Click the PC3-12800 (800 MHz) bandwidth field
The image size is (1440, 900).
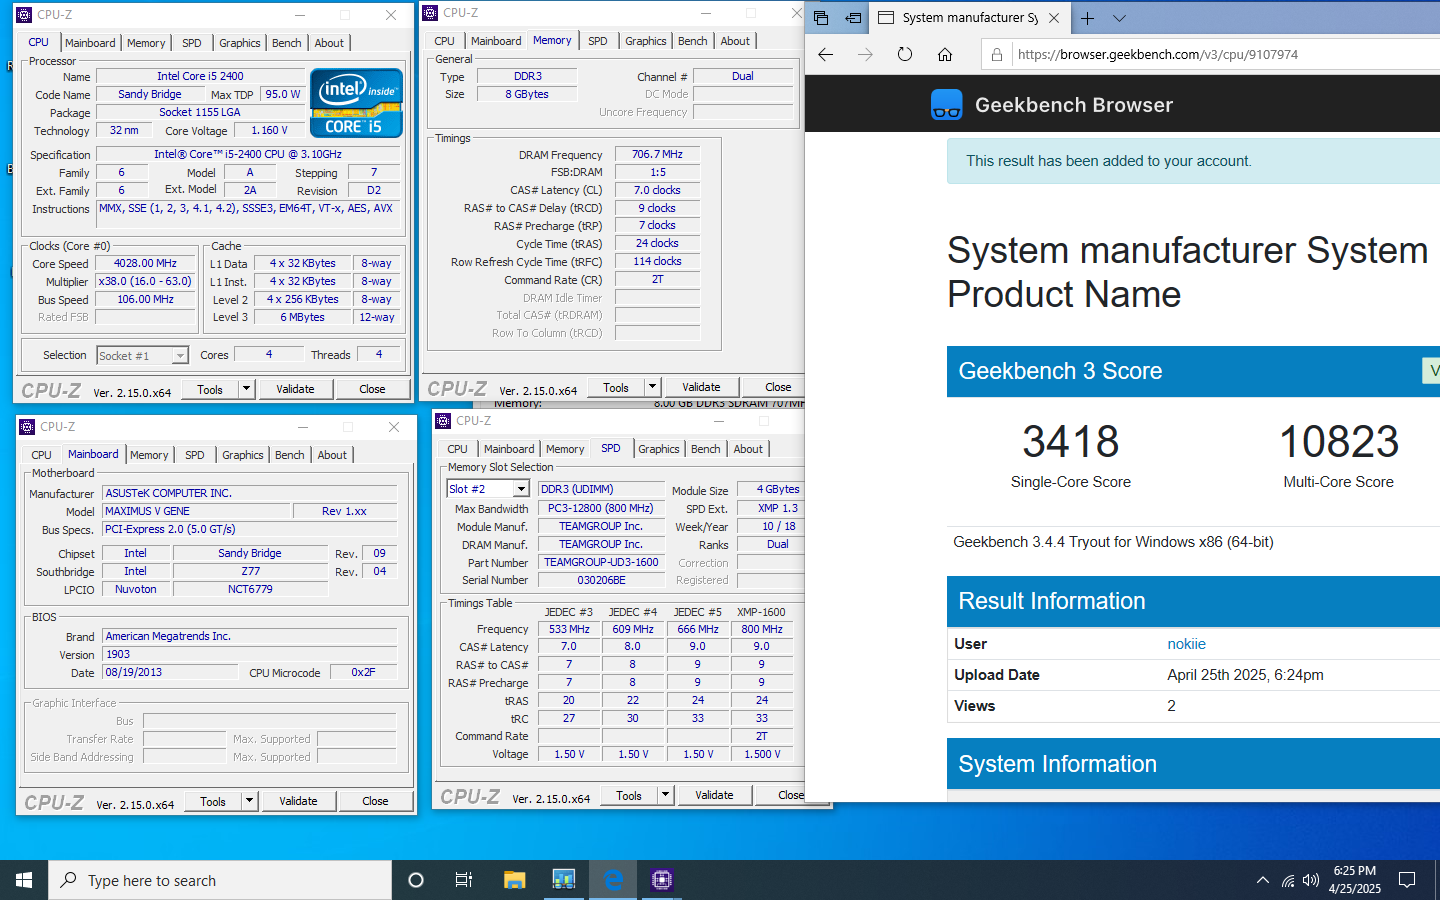click(x=601, y=508)
